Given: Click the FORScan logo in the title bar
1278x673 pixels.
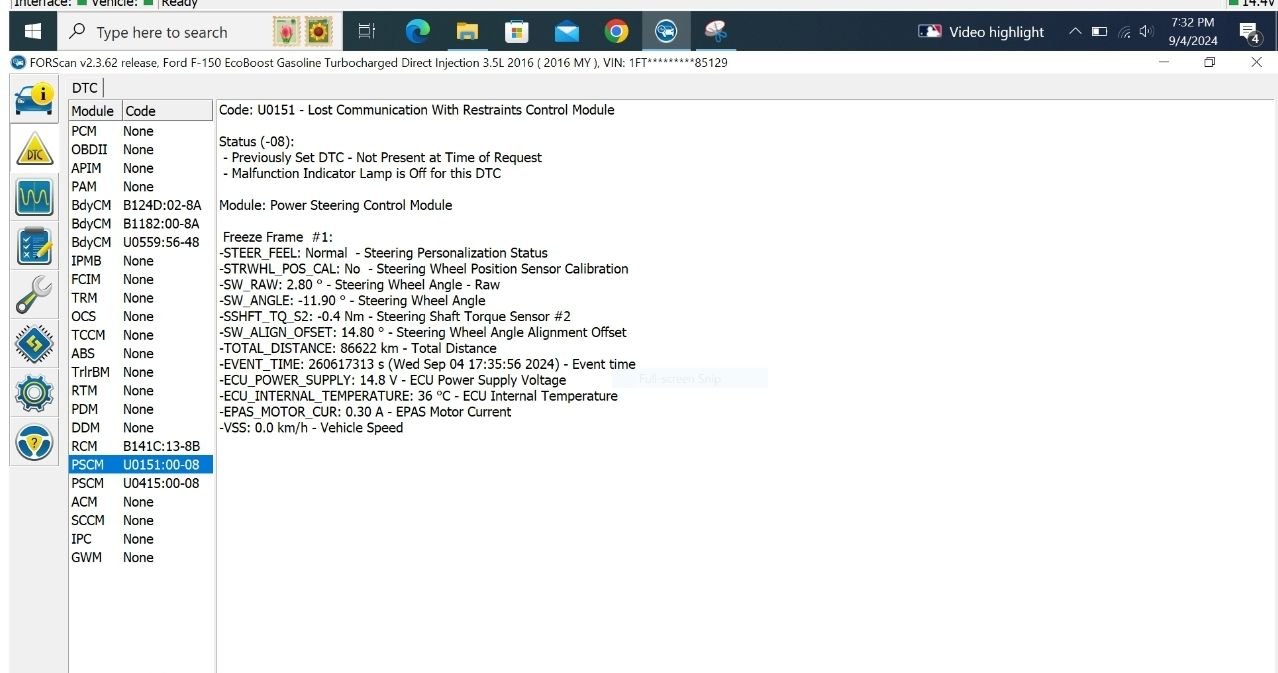Looking at the screenshot, I should tap(16, 62).
